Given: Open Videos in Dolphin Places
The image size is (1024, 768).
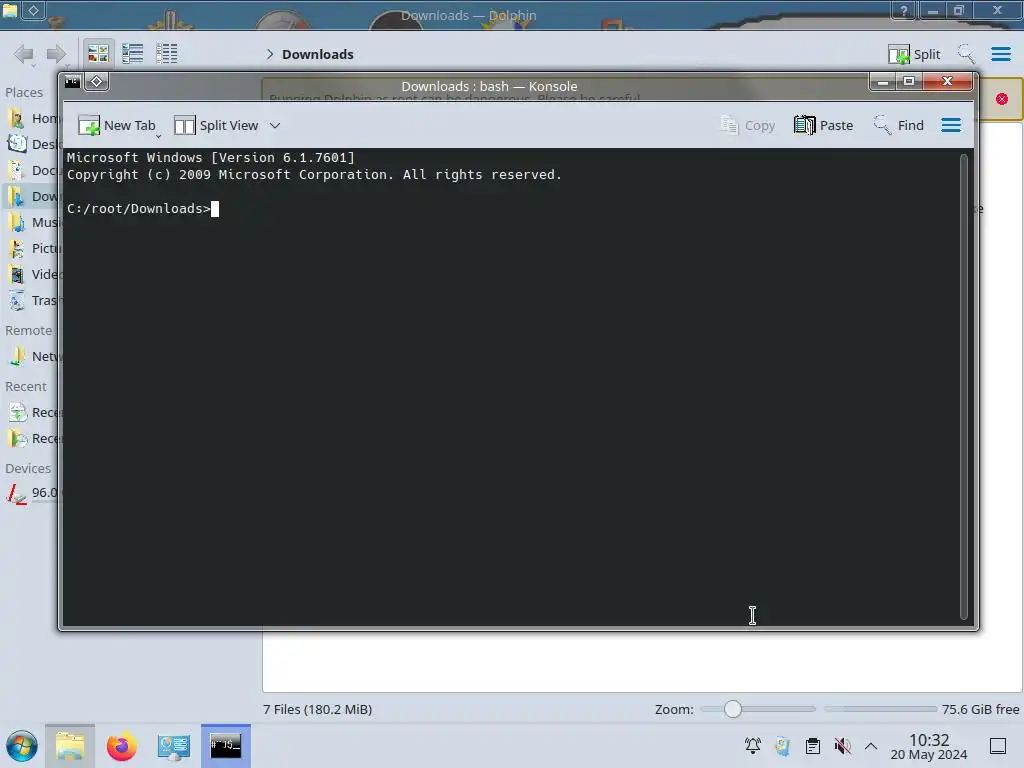Looking at the screenshot, I should point(33,274).
